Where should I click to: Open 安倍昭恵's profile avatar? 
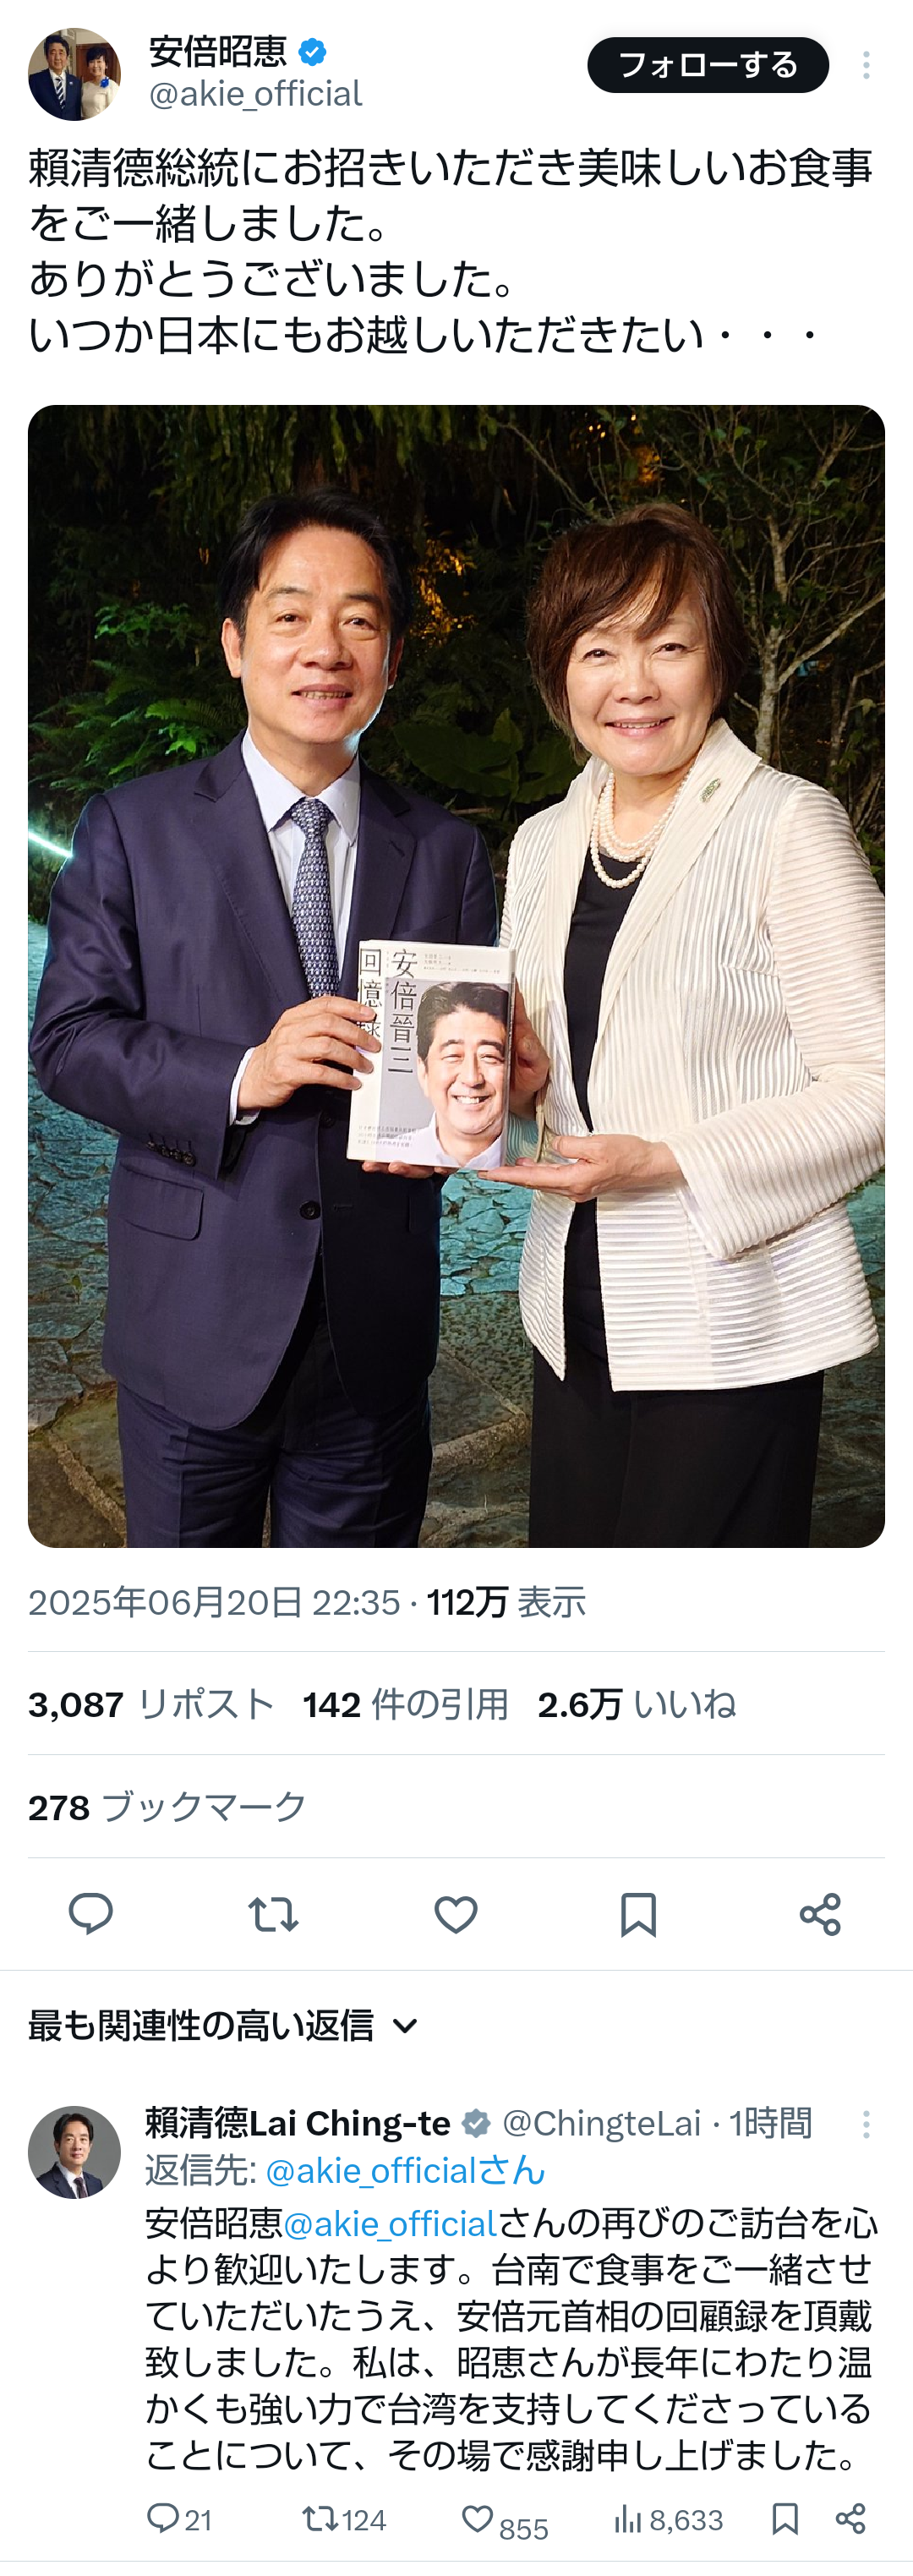[74, 74]
